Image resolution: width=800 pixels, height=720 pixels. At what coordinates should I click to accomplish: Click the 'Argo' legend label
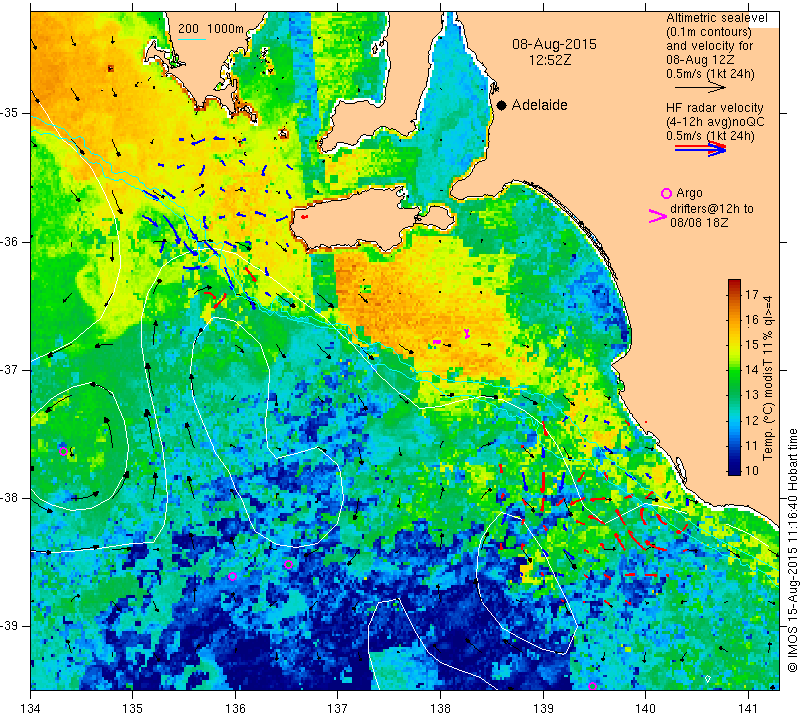point(689,193)
